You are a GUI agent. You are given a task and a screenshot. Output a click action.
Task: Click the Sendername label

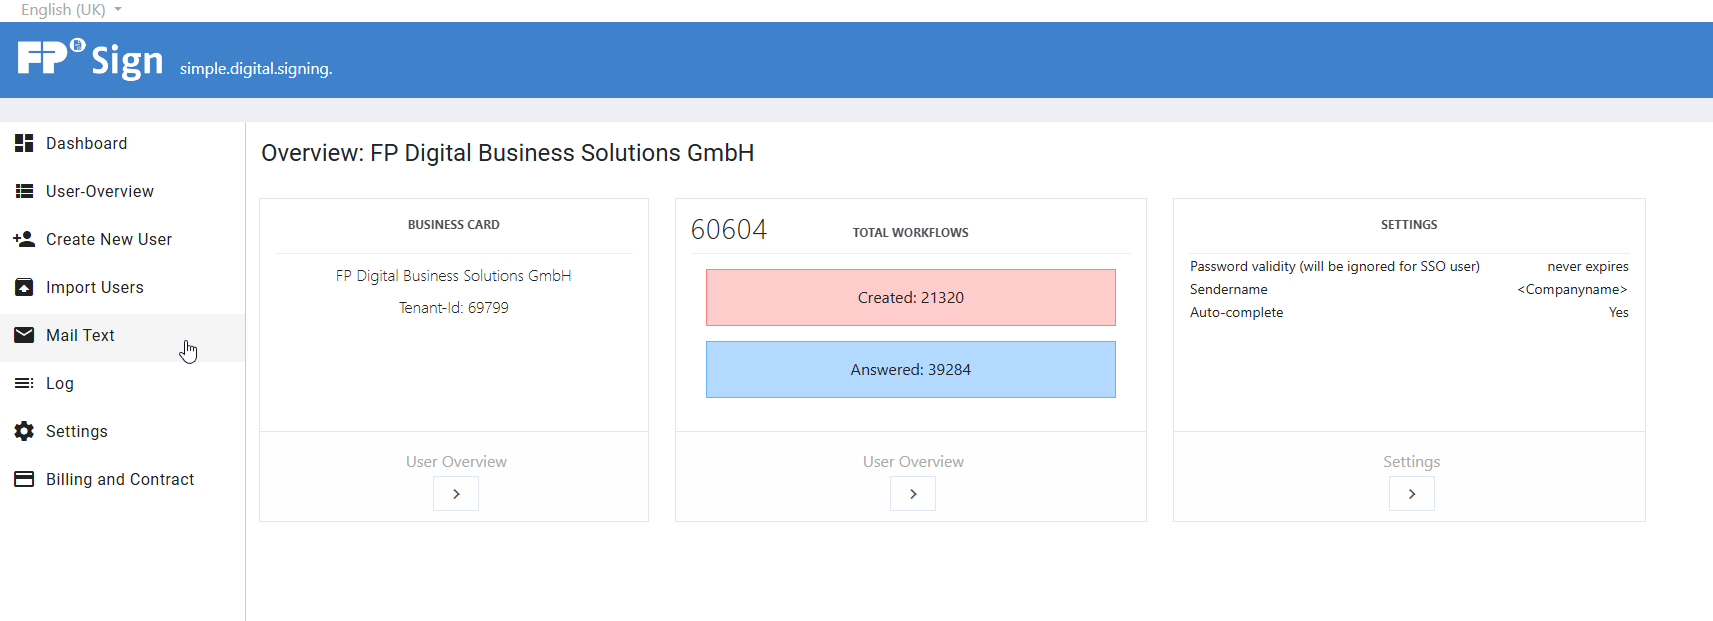1229,290
